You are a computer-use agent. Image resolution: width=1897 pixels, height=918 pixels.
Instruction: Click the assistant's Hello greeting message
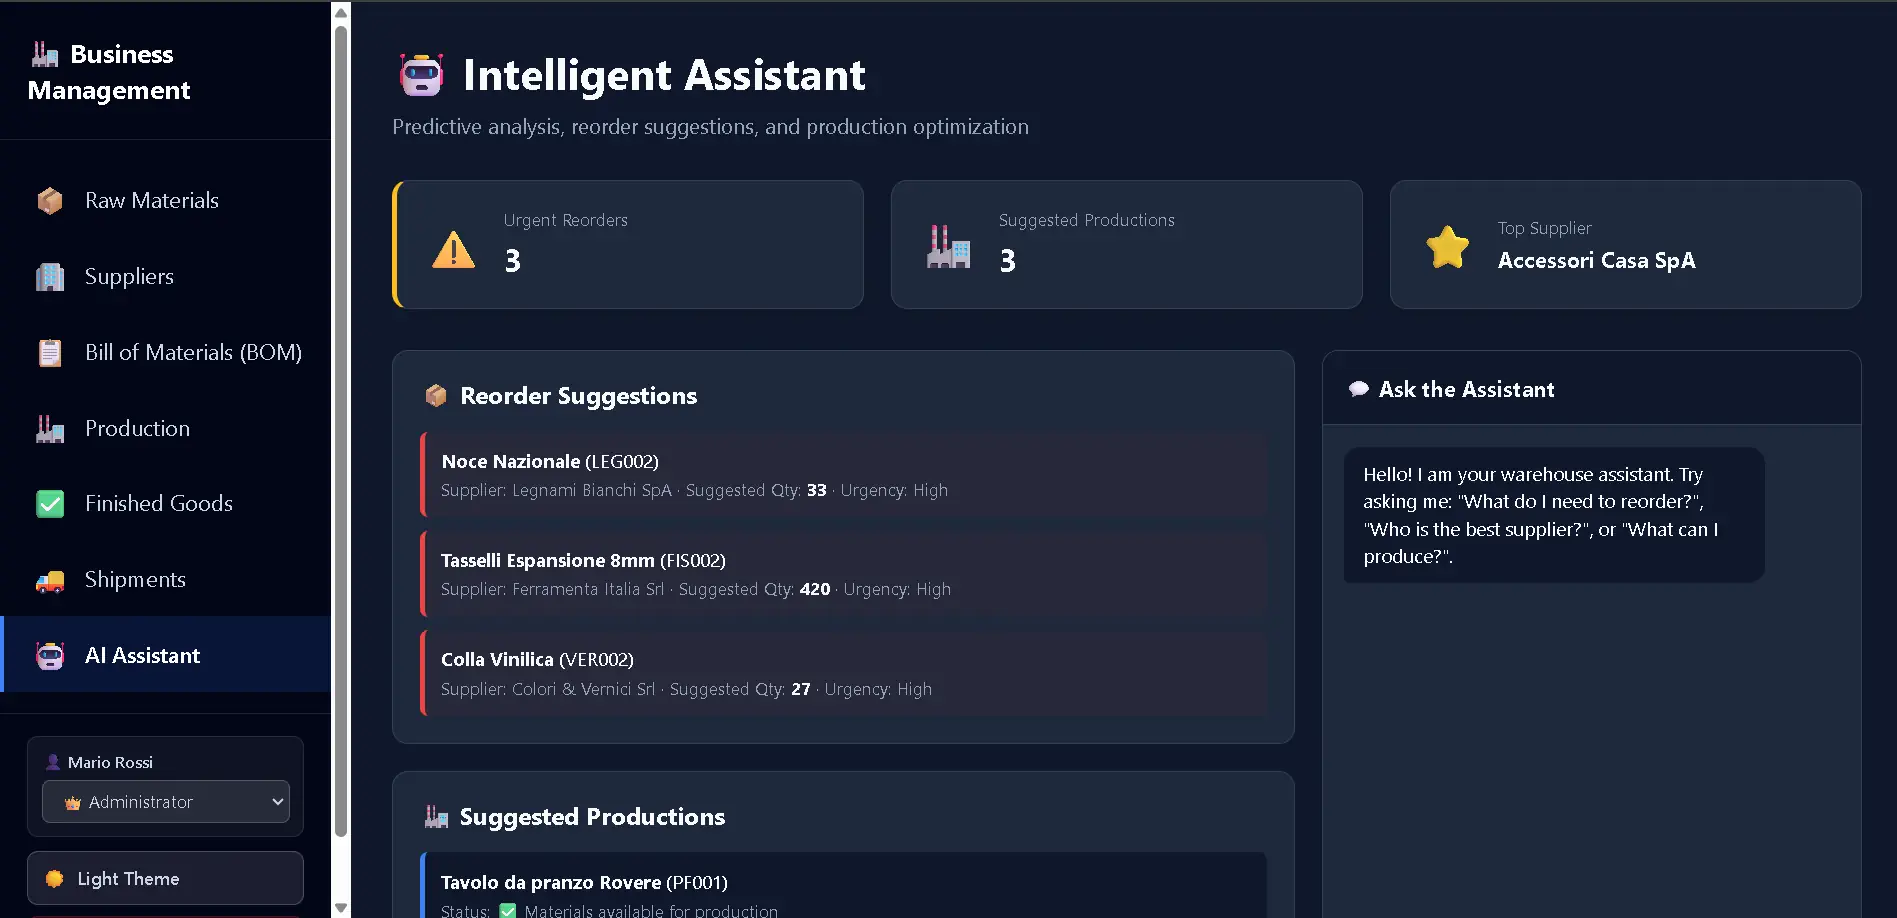[1554, 515]
